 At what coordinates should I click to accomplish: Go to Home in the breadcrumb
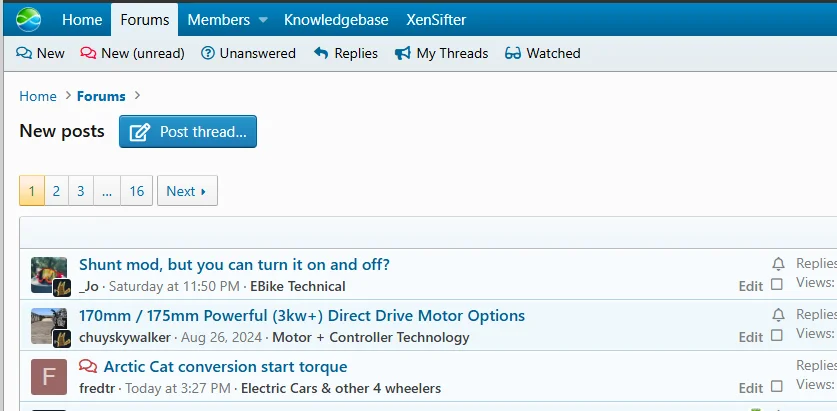(x=38, y=96)
